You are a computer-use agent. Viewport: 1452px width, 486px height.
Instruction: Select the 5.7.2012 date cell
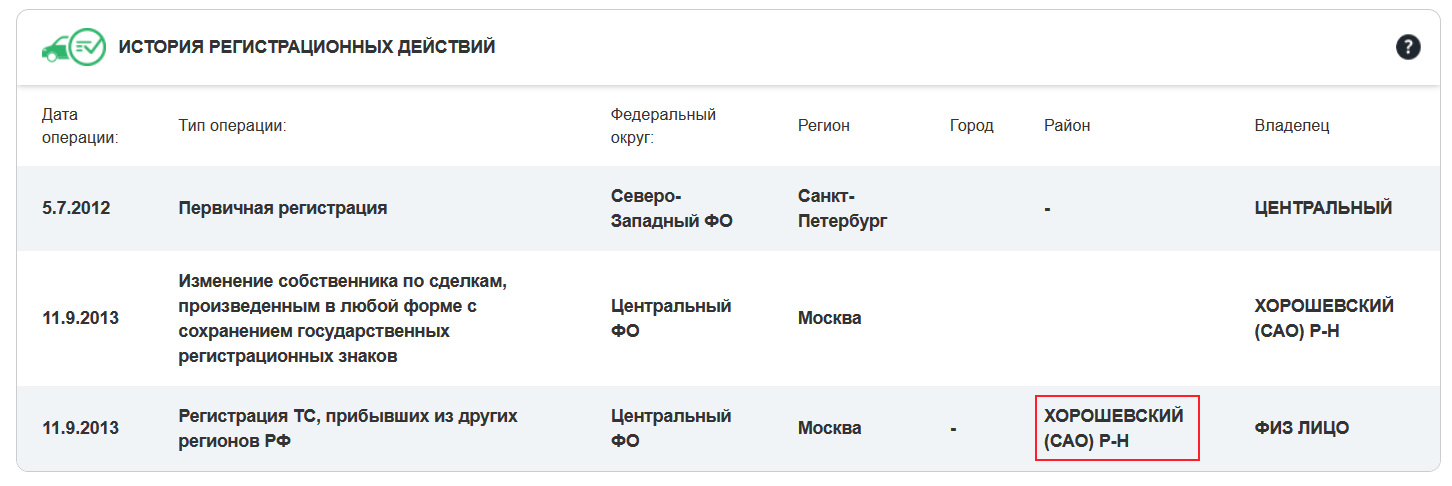click(76, 208)
